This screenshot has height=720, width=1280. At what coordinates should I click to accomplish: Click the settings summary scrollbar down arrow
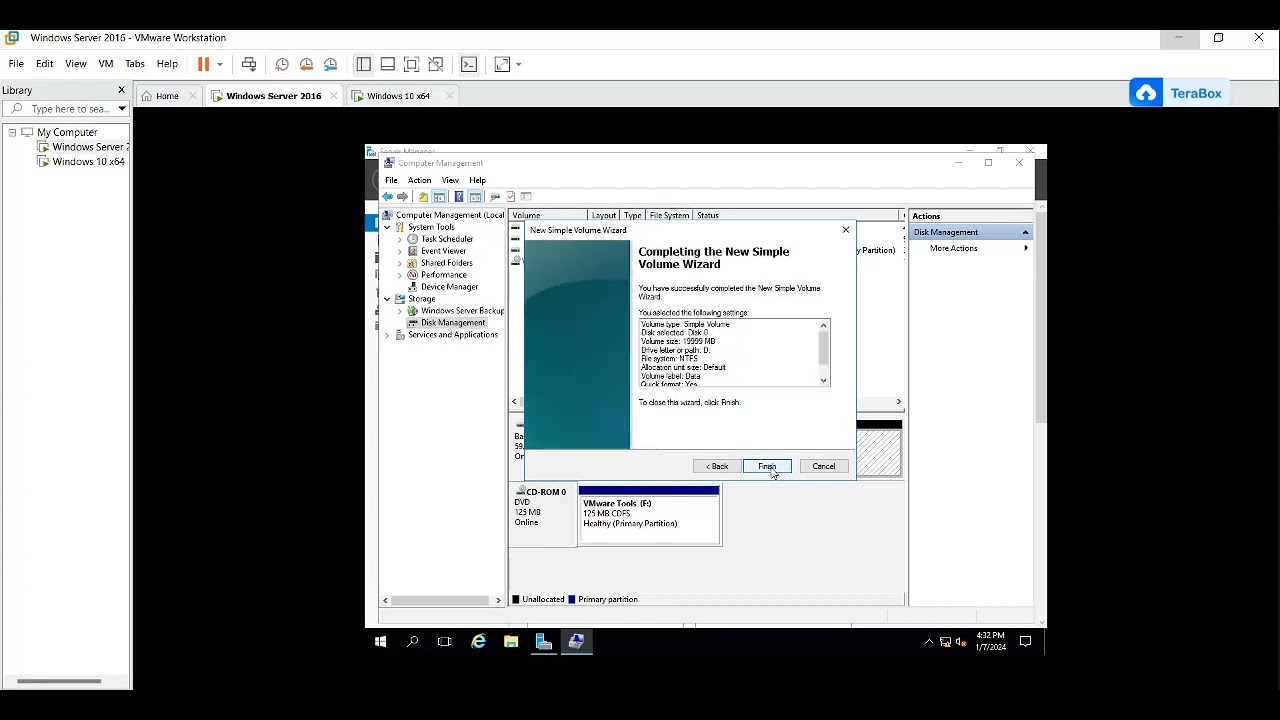click(824, 380)
